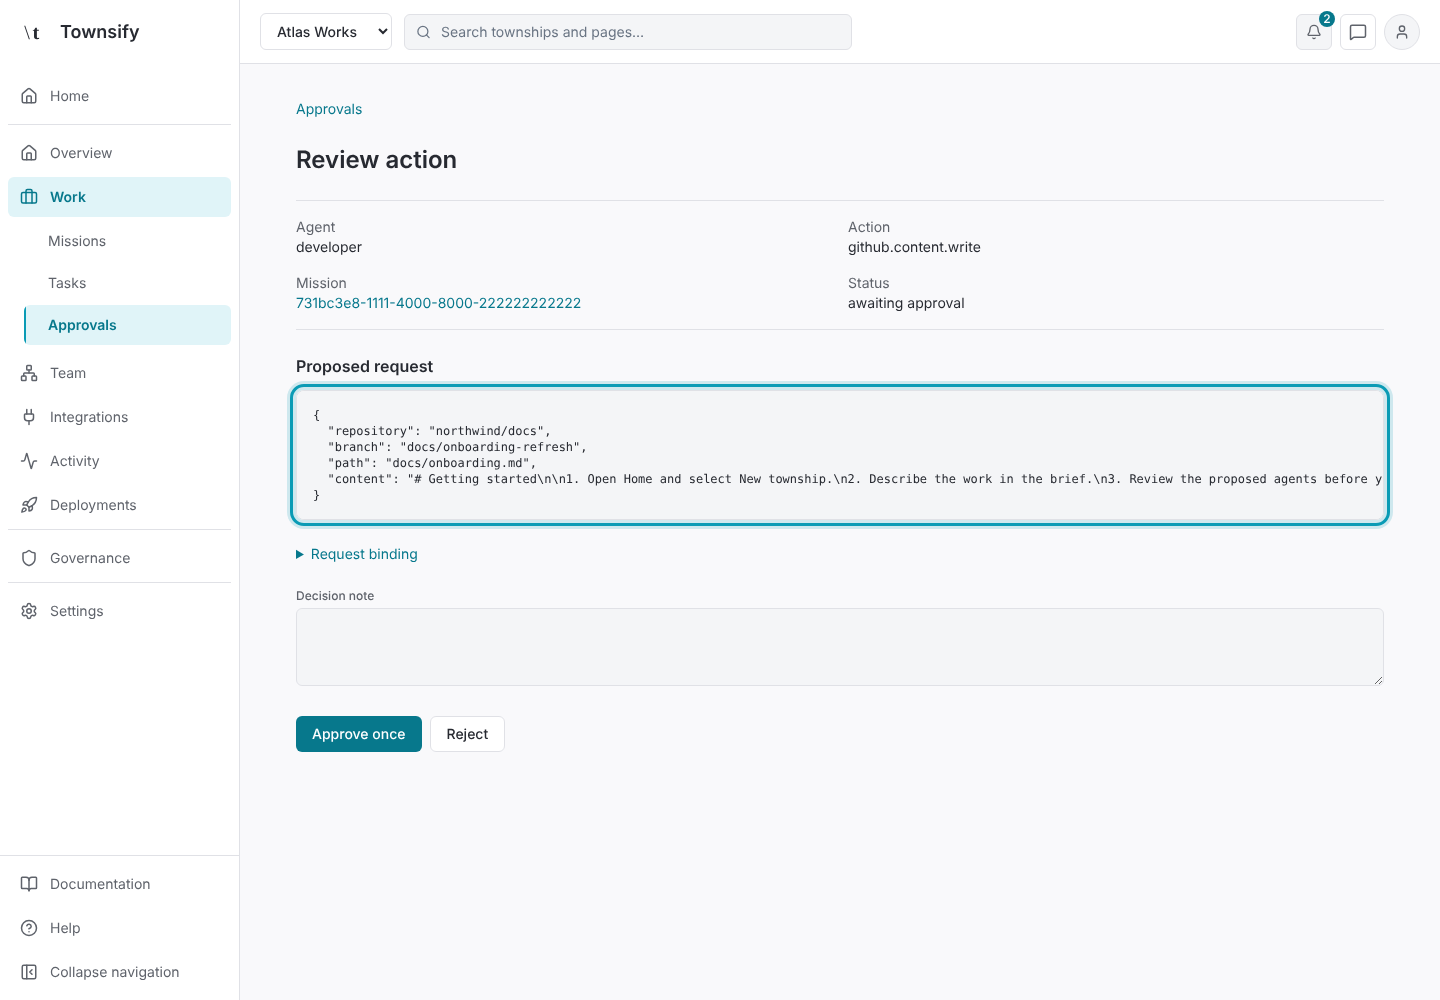This screenshot has width=1440, height=1000.
Task: Click the Activity pulse icon
Action: point(29,461)
